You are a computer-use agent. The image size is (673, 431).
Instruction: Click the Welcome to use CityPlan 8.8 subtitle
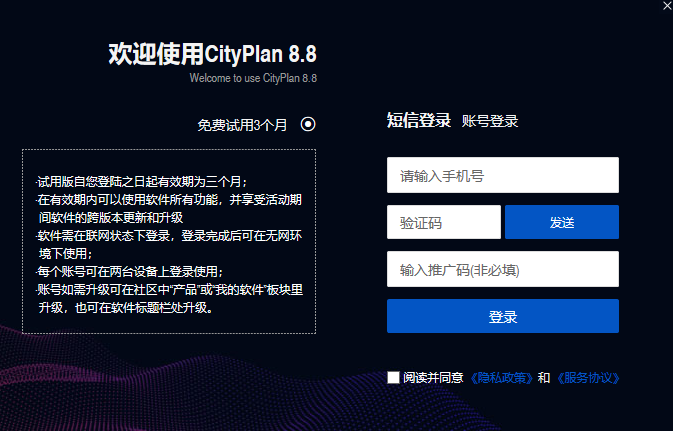[253, 78]
